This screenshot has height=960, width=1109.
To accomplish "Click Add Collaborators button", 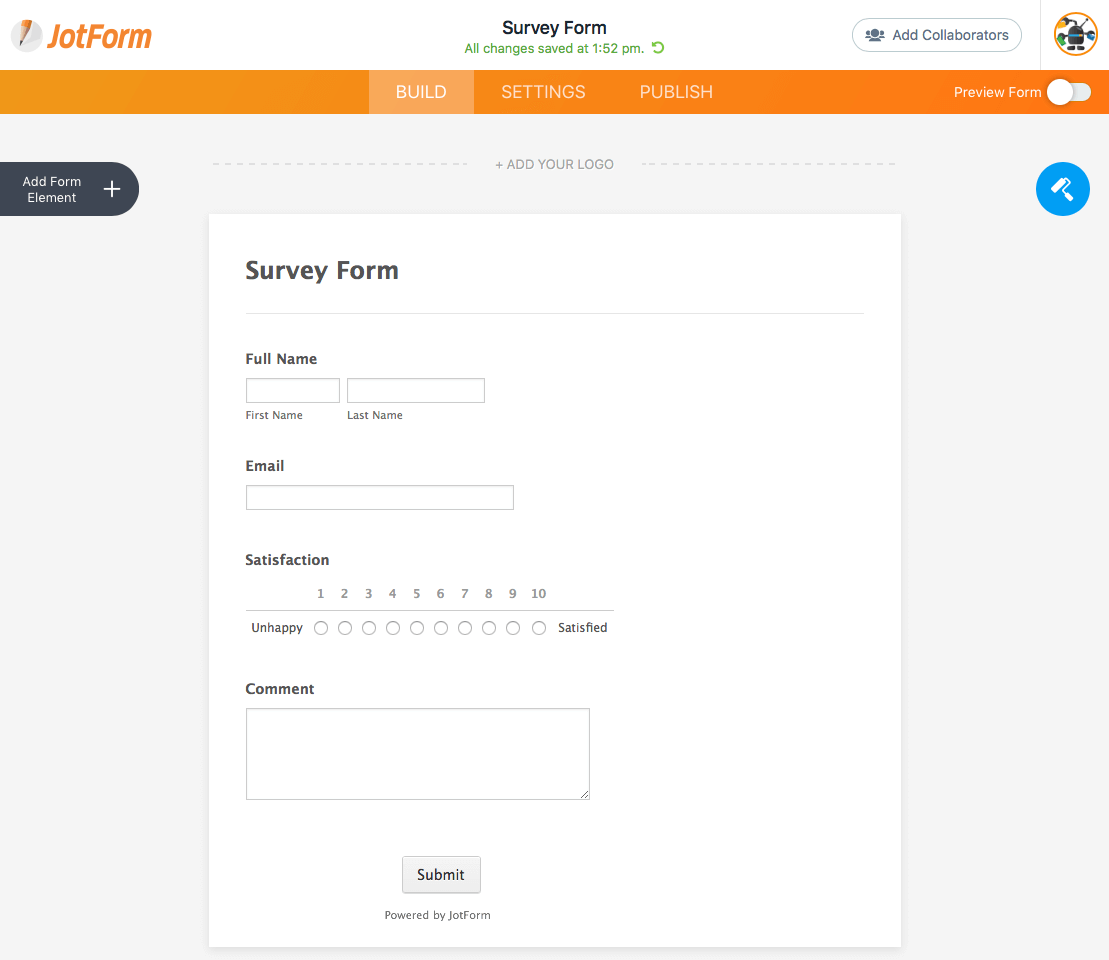I will pyautogui.click(x=936, y=35).
